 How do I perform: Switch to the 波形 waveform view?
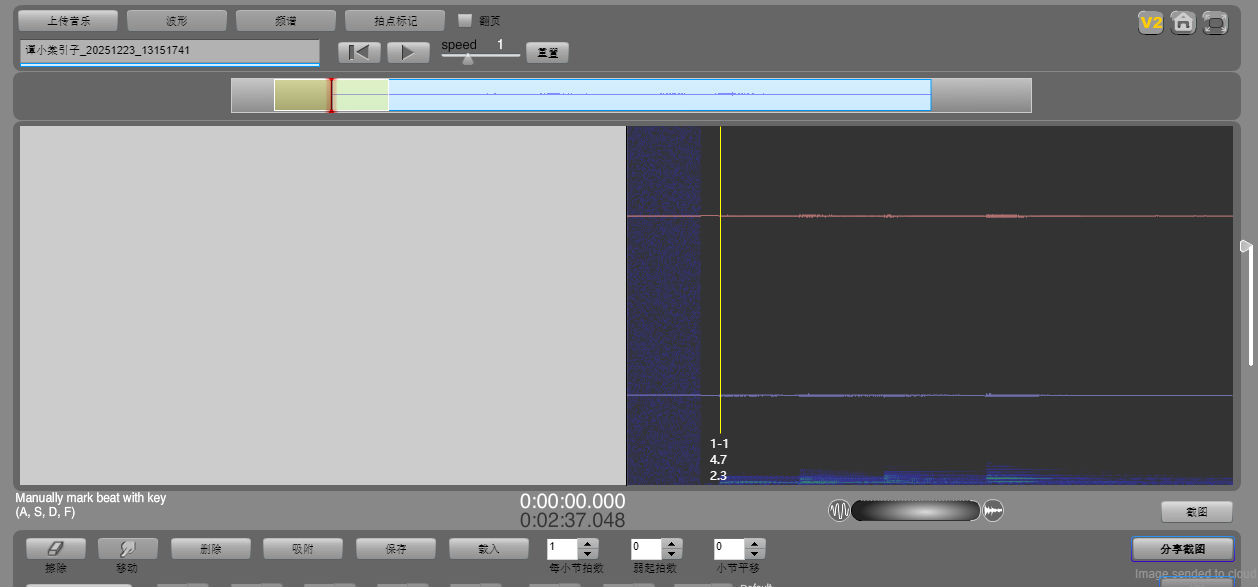coord(177,20)
